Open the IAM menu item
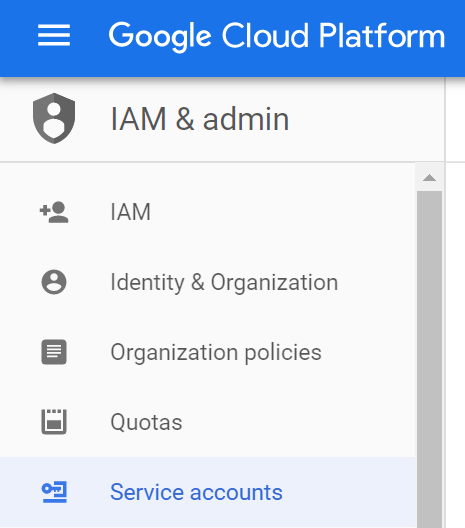The height and width of the screenshot is (528, 465). [208, 212]
